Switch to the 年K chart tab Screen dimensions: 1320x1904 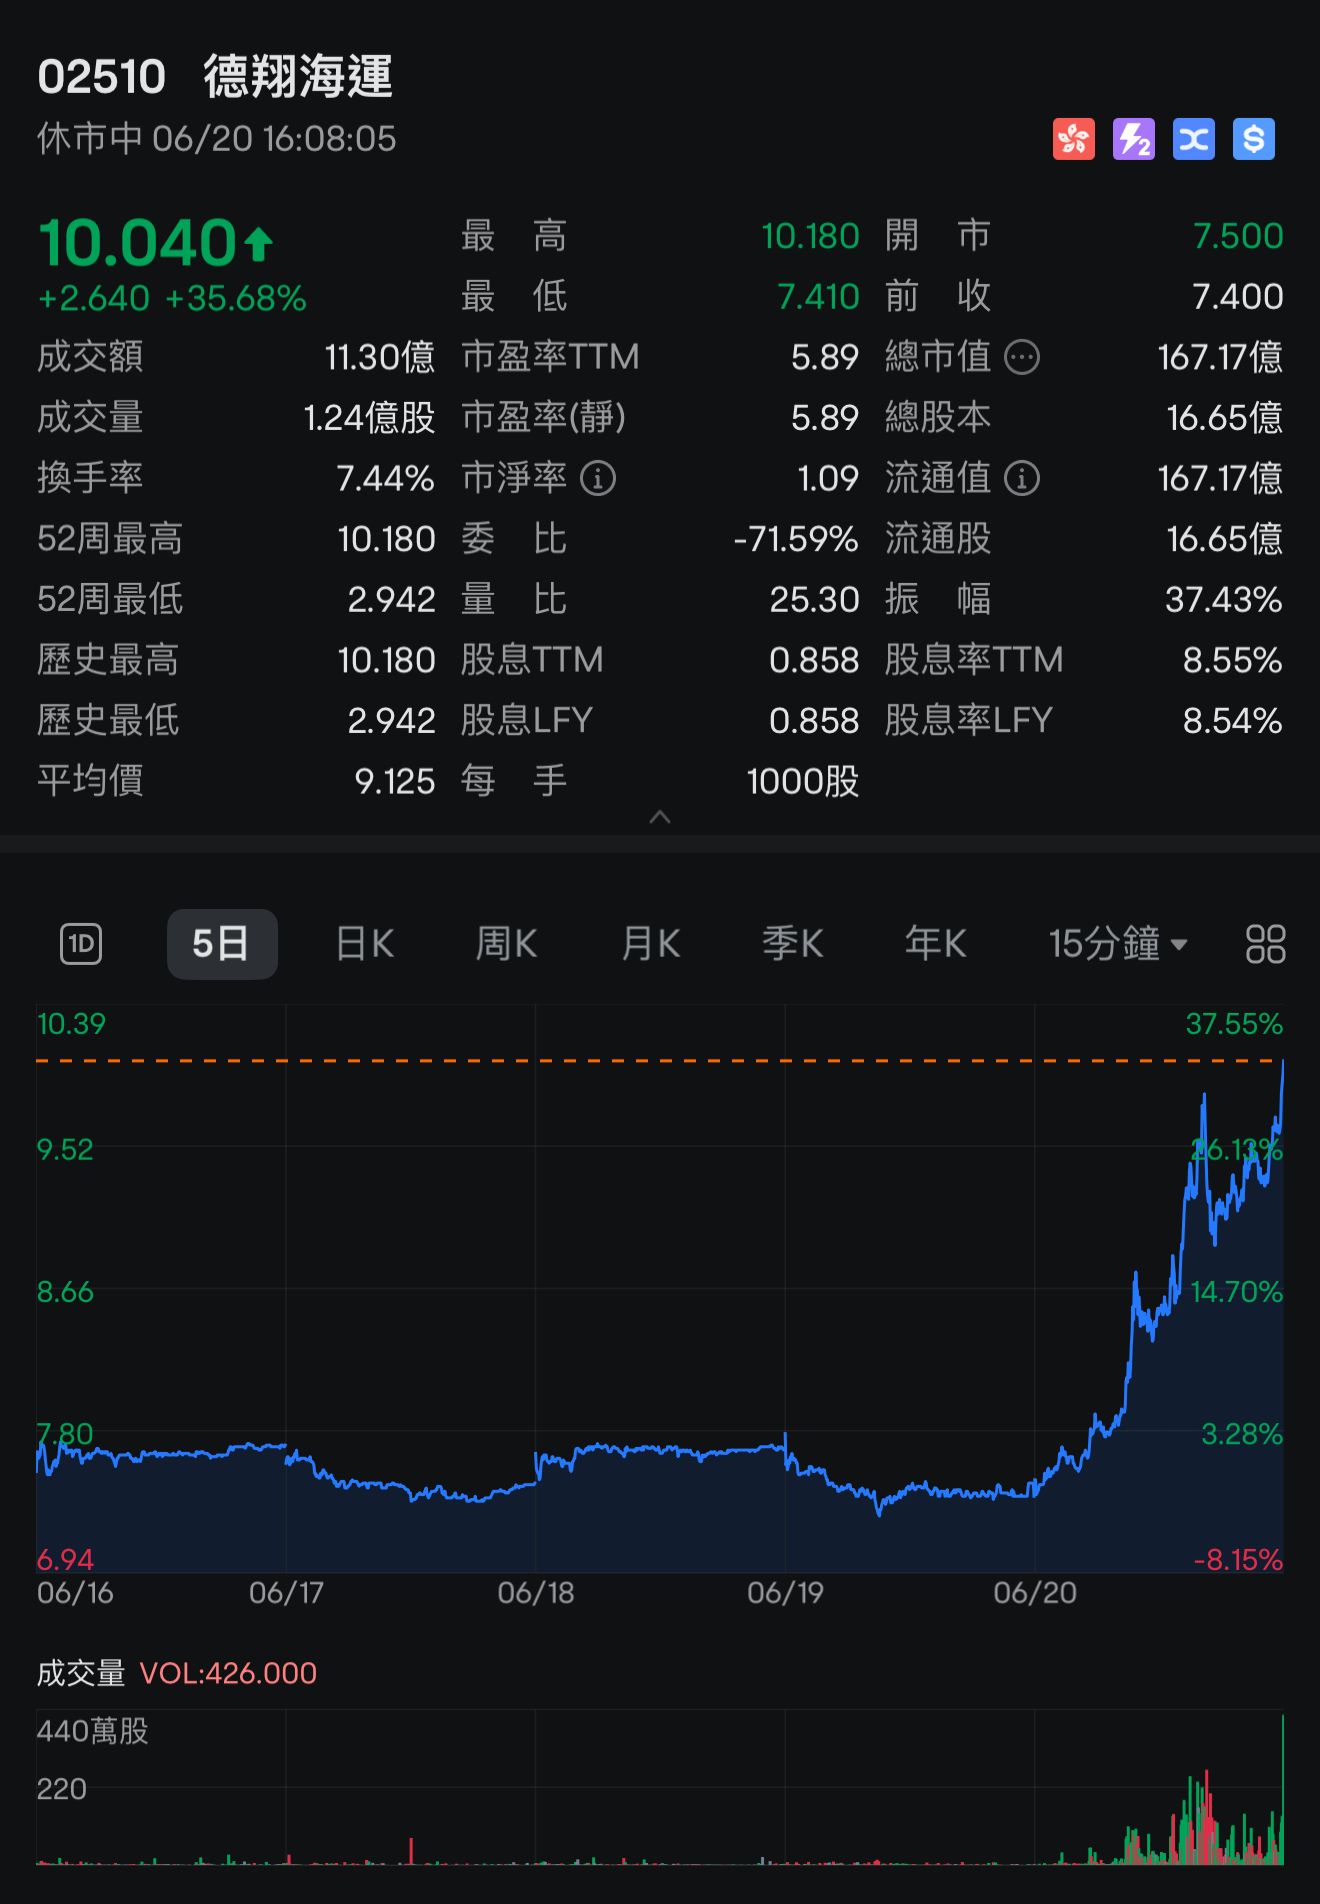coord(936,943)
